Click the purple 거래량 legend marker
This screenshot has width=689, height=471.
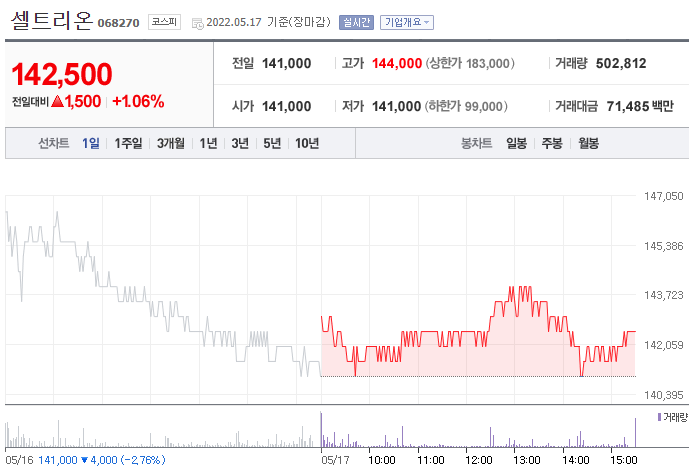coord(659,417)
